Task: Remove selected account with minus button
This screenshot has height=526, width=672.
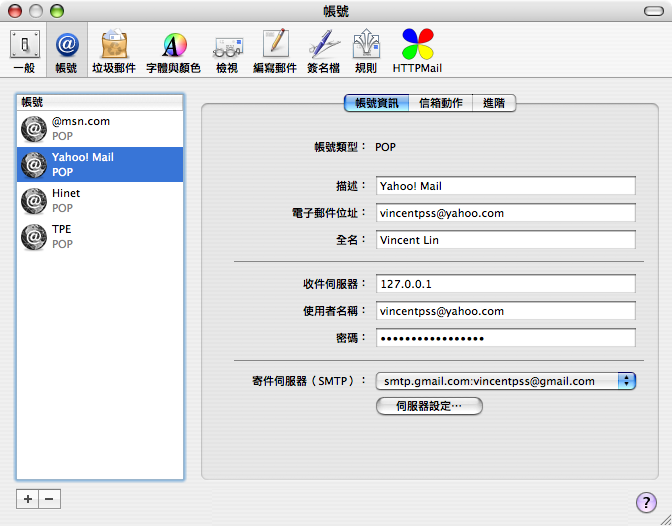Action: coord(50,499)
